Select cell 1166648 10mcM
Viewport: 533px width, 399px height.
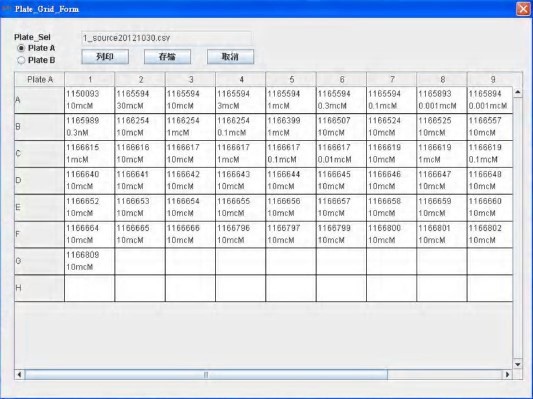(x=490, y=180)
